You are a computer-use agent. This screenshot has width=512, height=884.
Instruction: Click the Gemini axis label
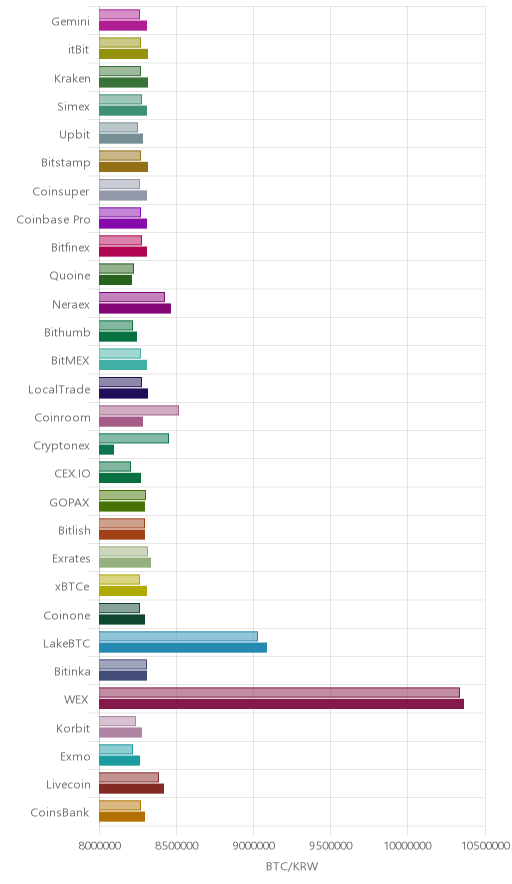point(70,21)
